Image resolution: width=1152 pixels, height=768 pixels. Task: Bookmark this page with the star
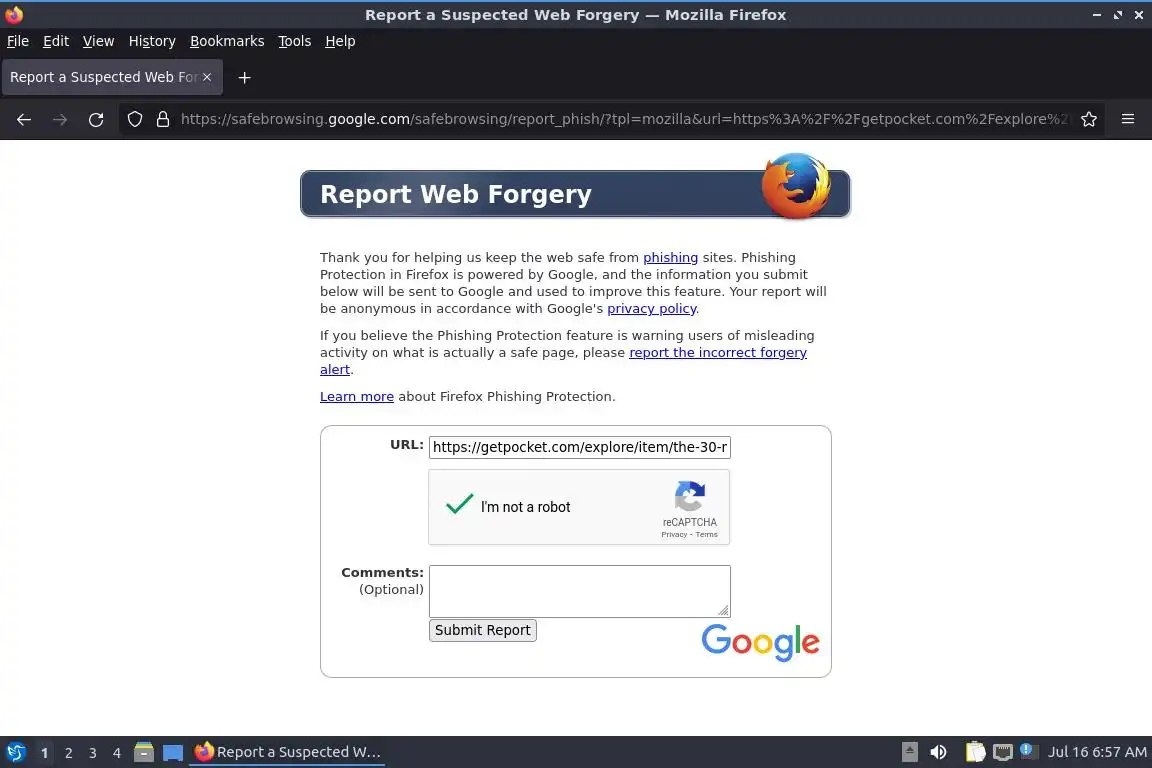1089,119
